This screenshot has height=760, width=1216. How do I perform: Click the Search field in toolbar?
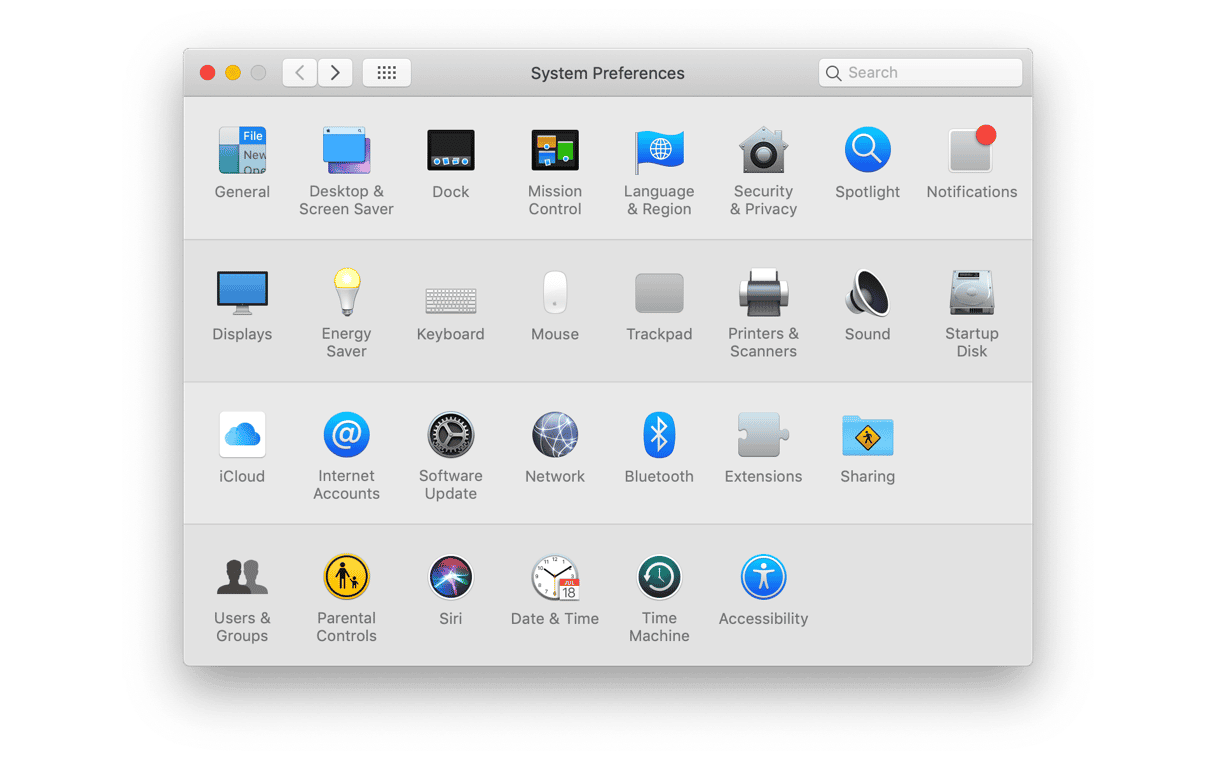point(920,73)
